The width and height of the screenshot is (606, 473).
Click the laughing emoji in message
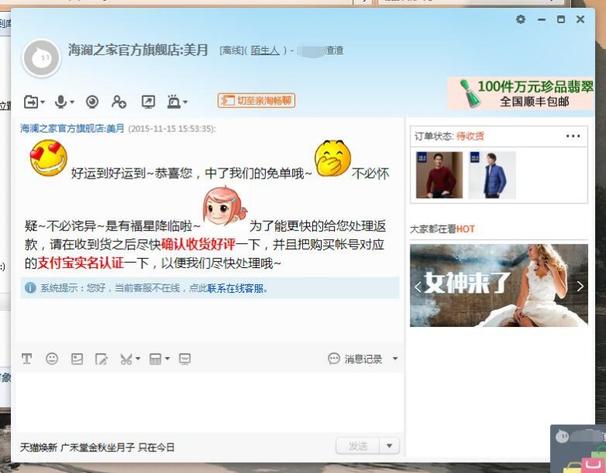(333, 158)
